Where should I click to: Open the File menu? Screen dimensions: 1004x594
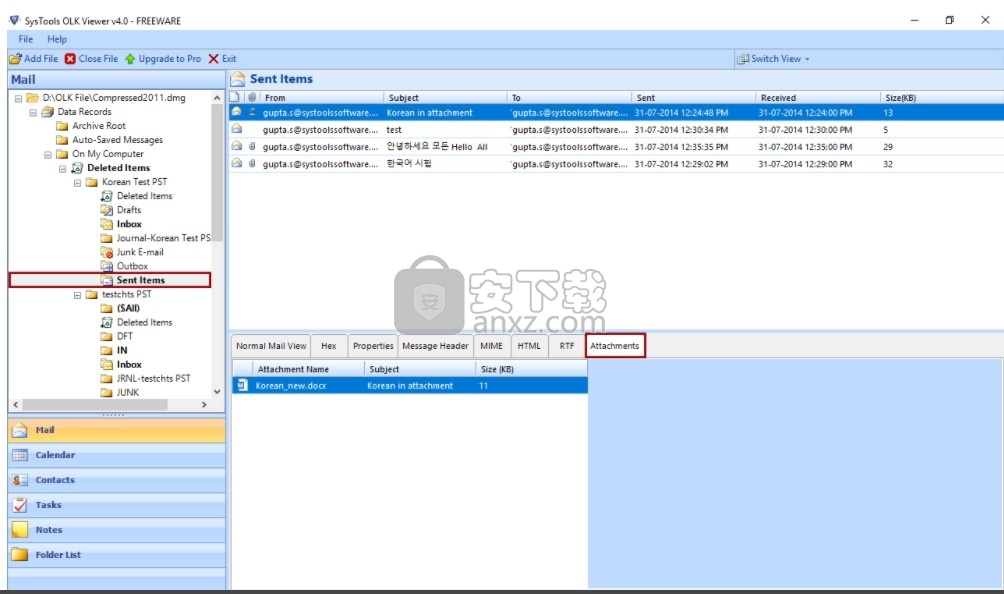pos(26,39)
